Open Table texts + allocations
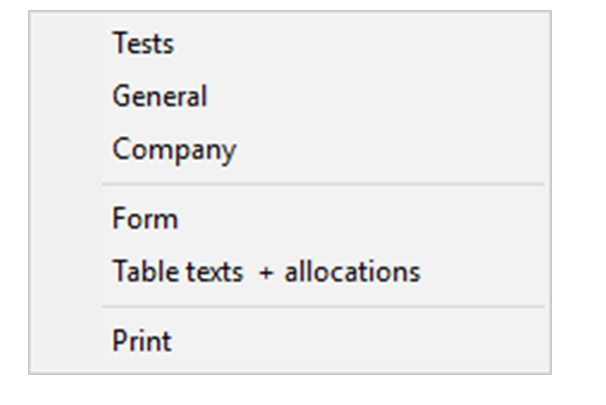Image resolution: width=606 pixels, height=405 pixels. coord(266,272)
